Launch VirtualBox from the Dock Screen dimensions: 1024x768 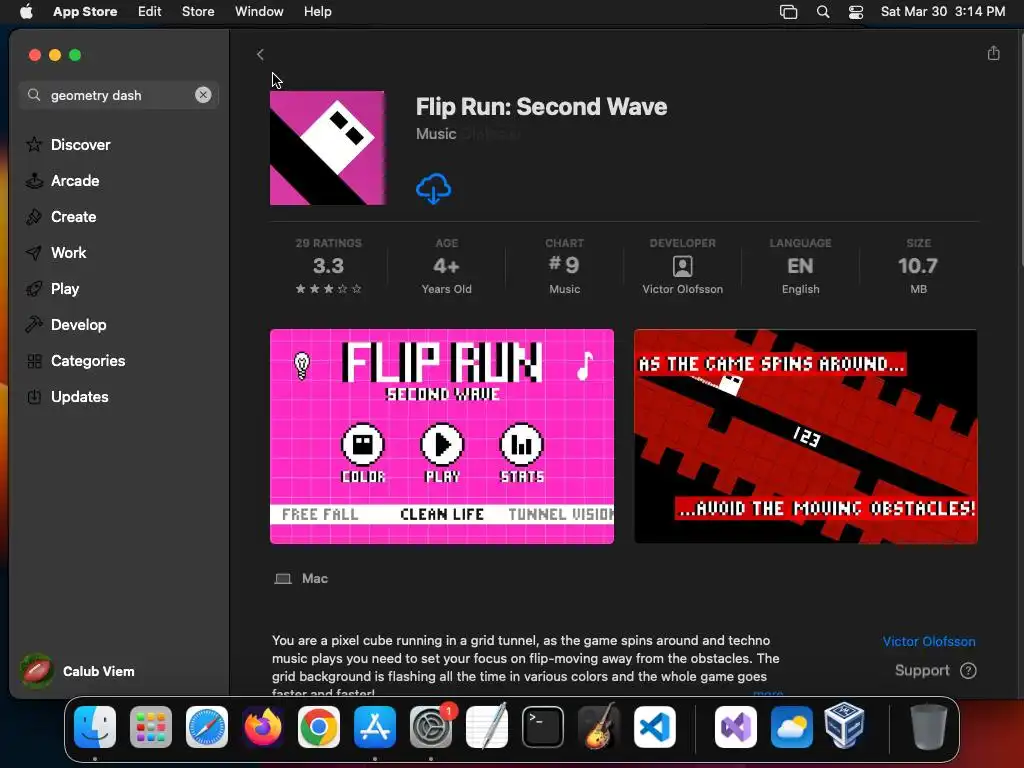point(845,726)
